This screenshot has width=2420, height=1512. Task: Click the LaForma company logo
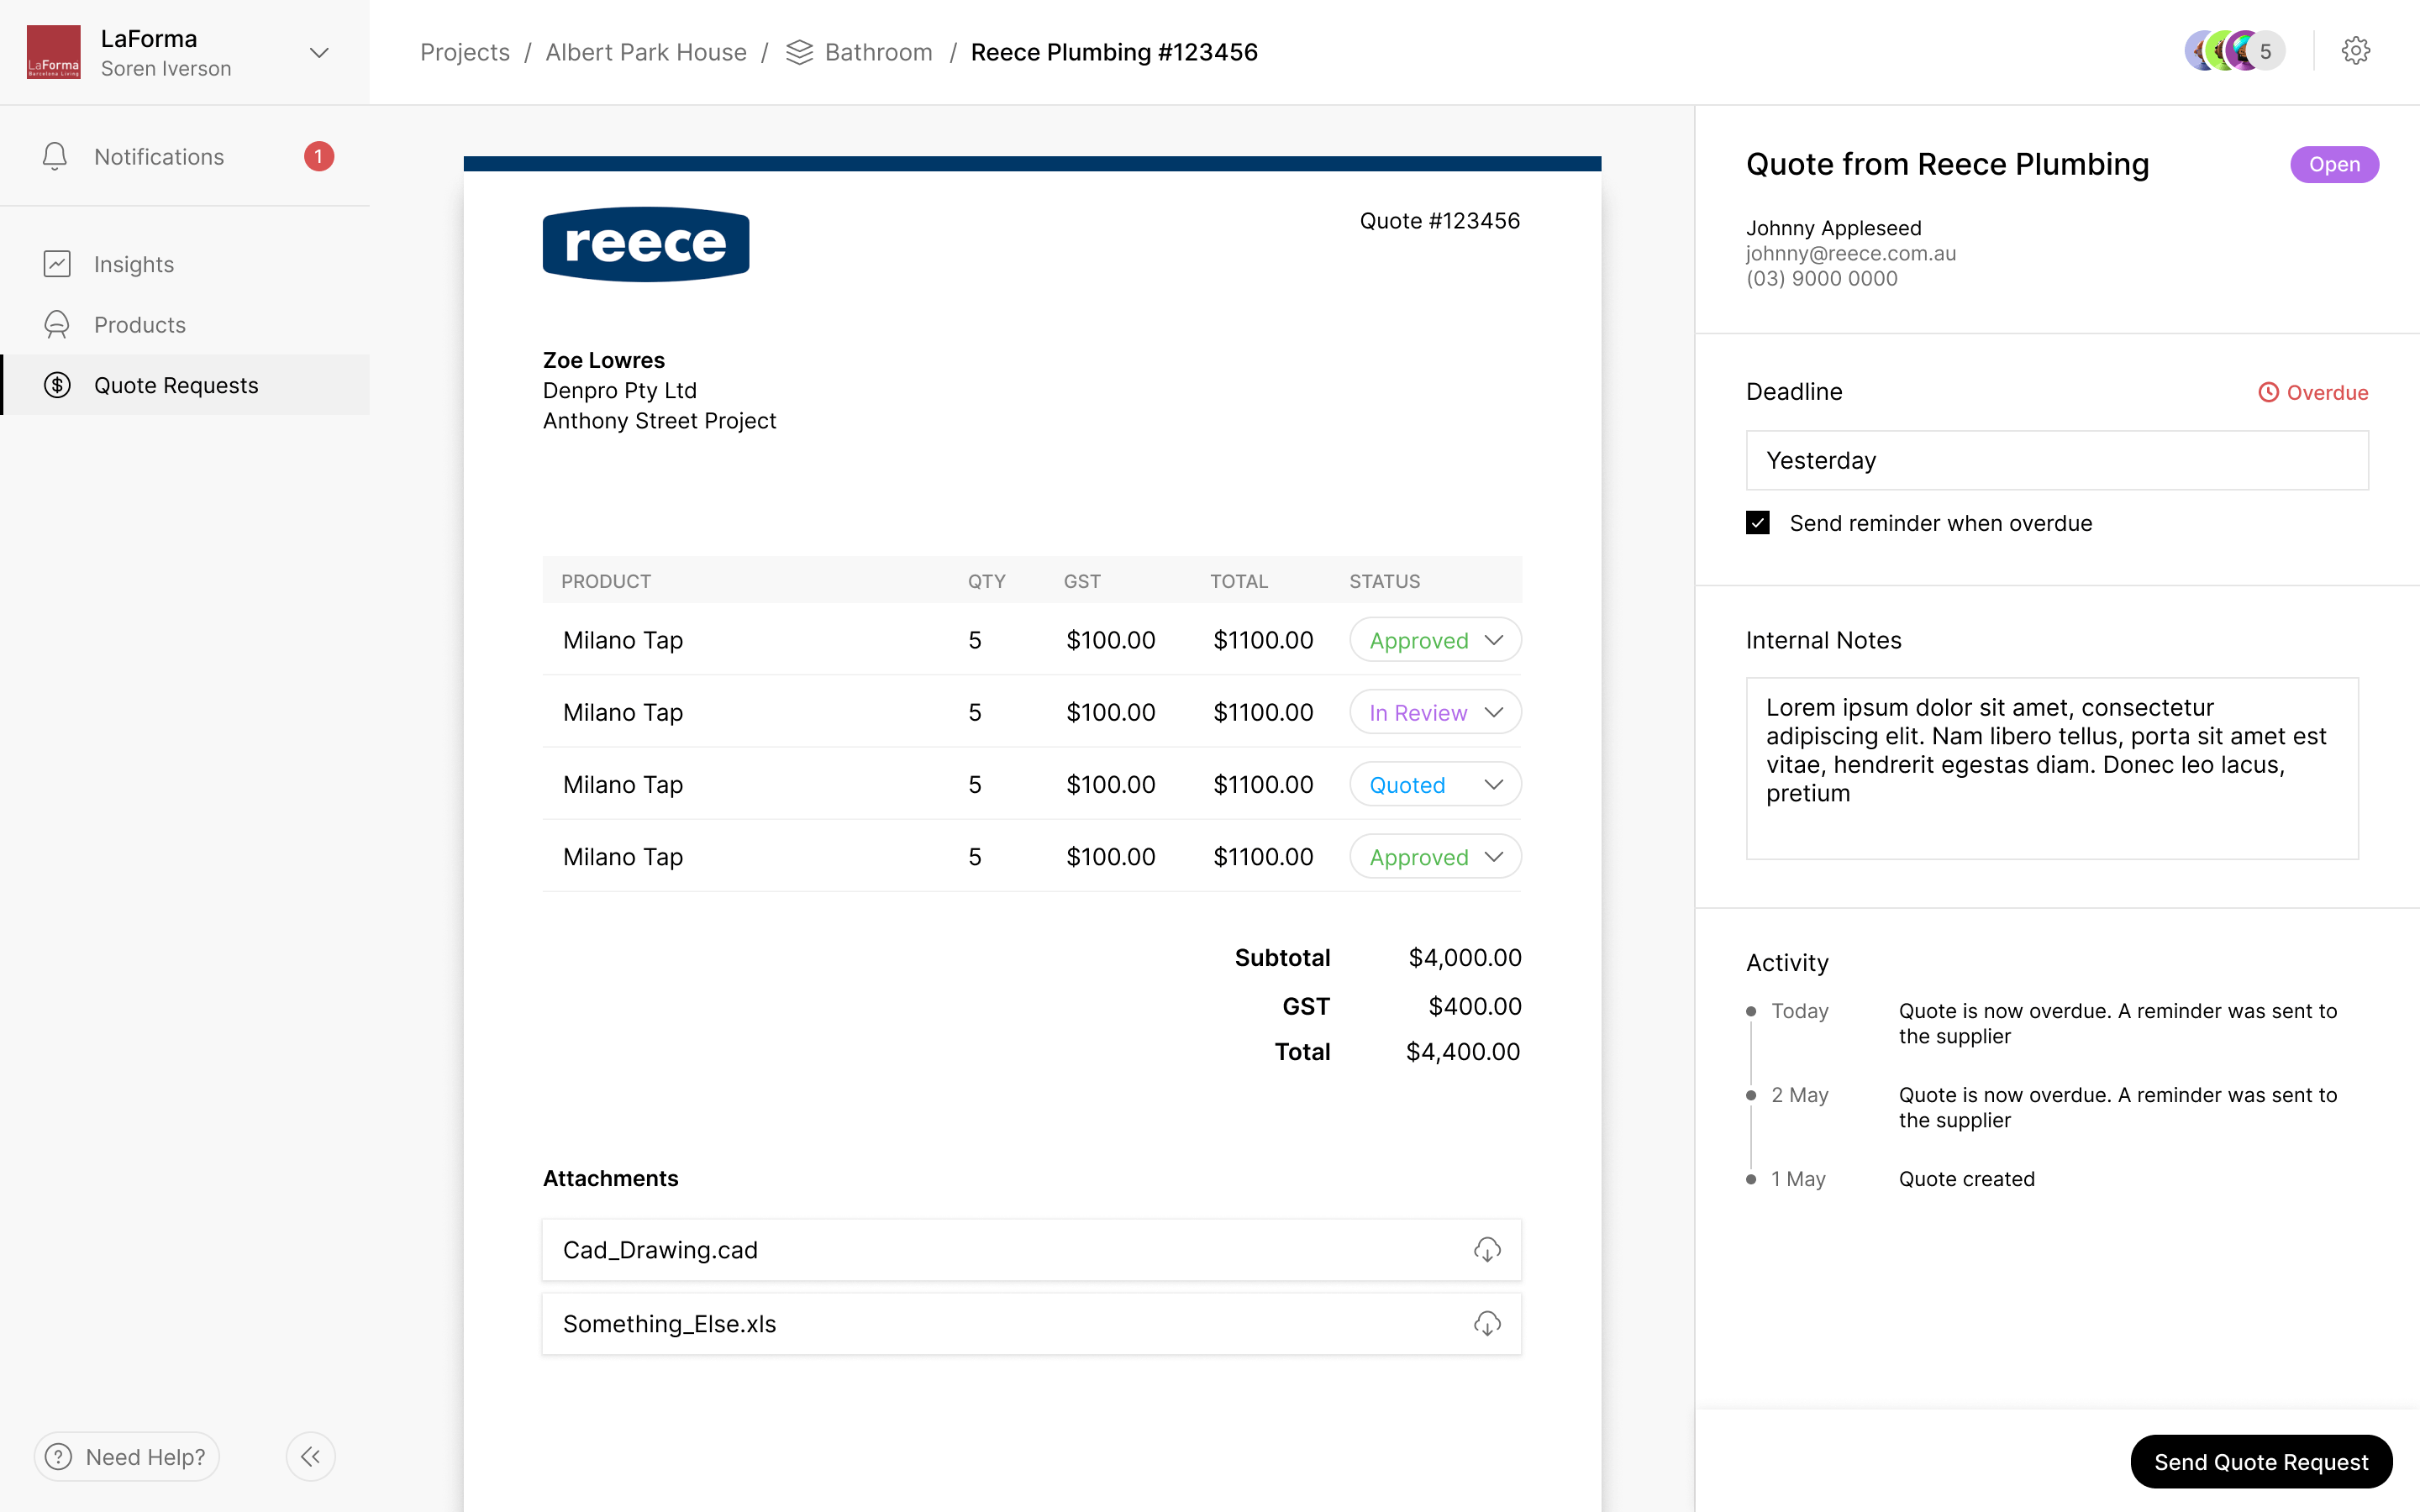coord(53,52)
